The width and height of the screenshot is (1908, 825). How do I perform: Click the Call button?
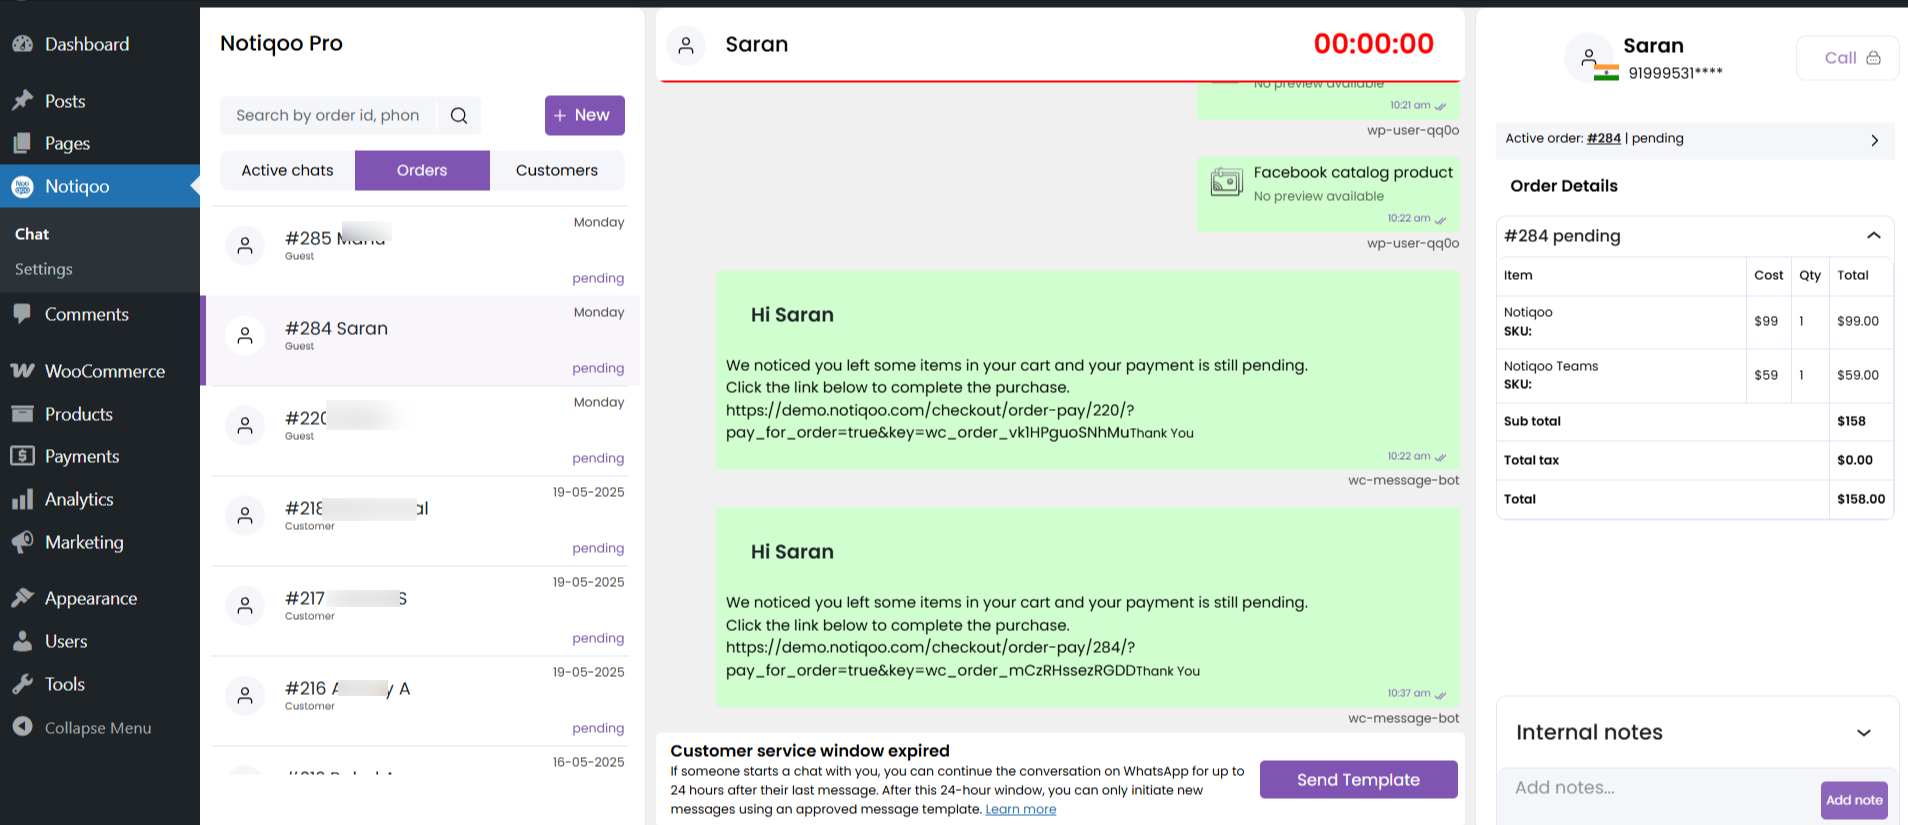click(1846, 58)
